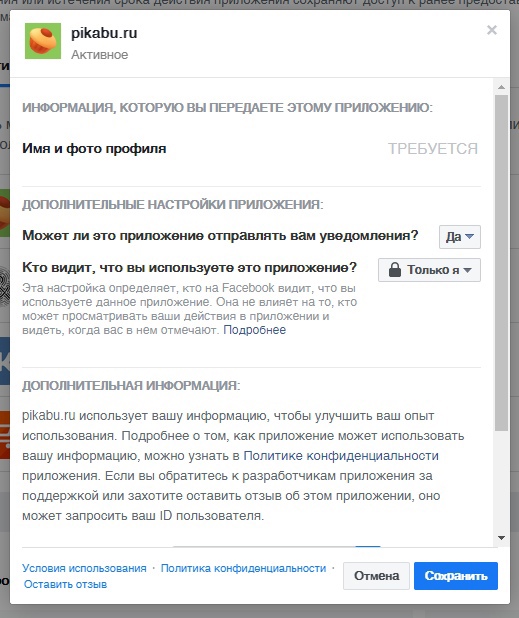Click the caret arrow next to "Только я"
The image size is (519, 618).
point(467,270)
